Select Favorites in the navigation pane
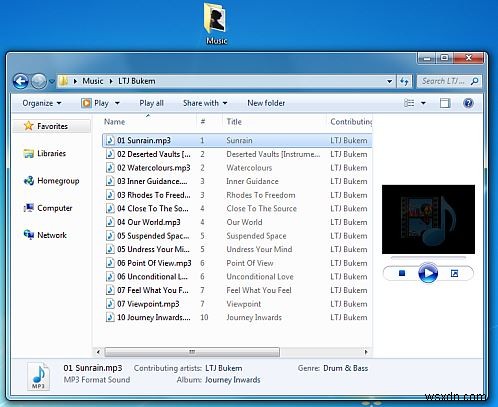The image size is (498, 407). click(52, 126)
